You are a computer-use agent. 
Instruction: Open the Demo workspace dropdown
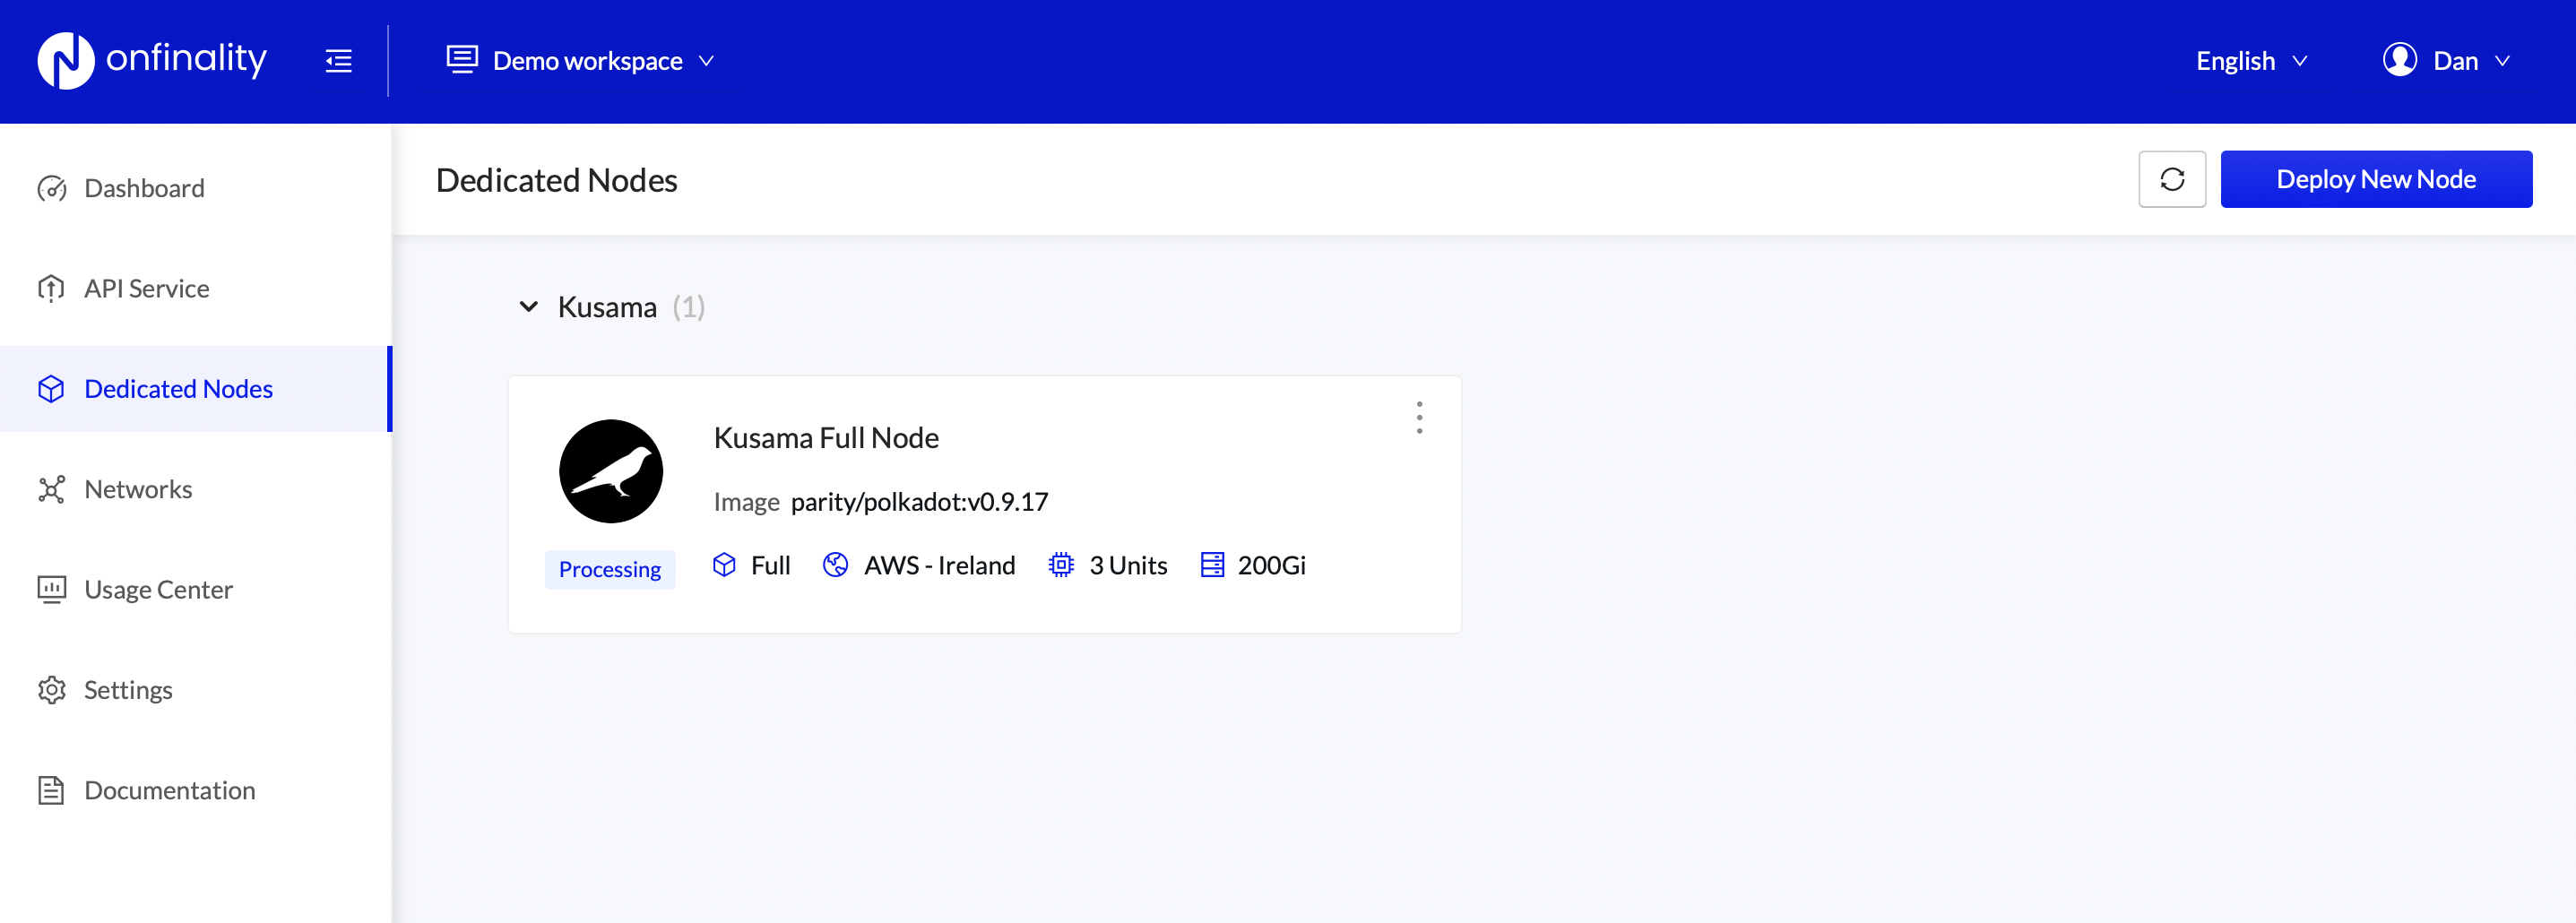tap(580, 61)
